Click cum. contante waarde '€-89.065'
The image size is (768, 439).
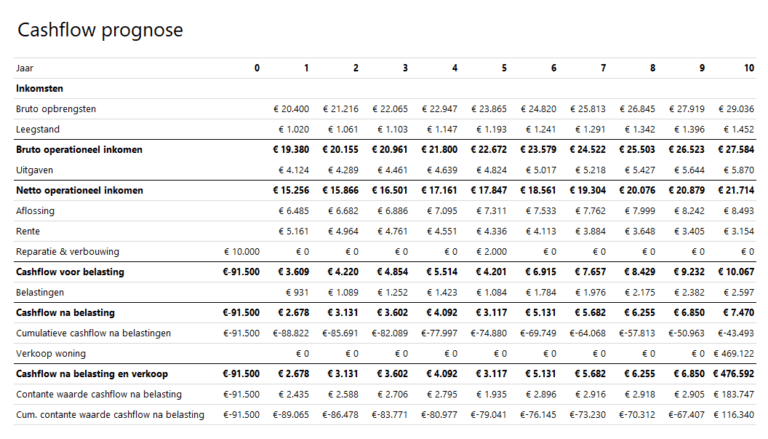coord(291,415)
